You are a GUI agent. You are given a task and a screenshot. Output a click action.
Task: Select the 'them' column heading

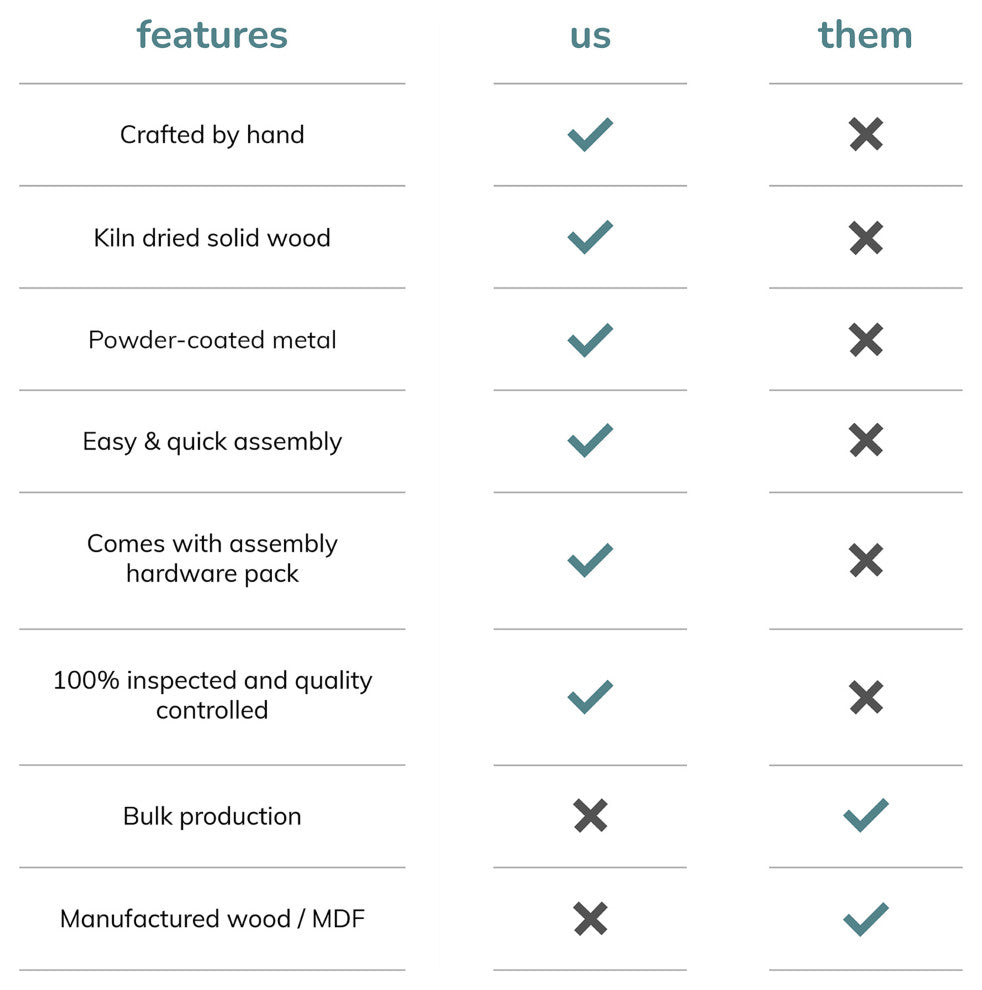coord(865,35)
